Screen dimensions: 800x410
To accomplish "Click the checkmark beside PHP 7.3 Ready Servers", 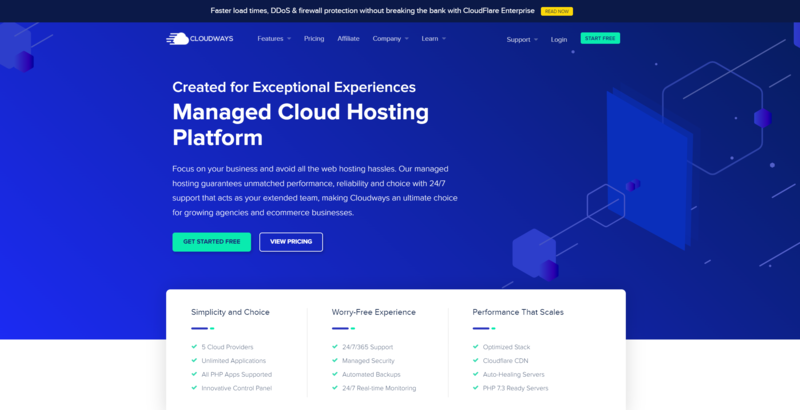I will click(476, 388).
